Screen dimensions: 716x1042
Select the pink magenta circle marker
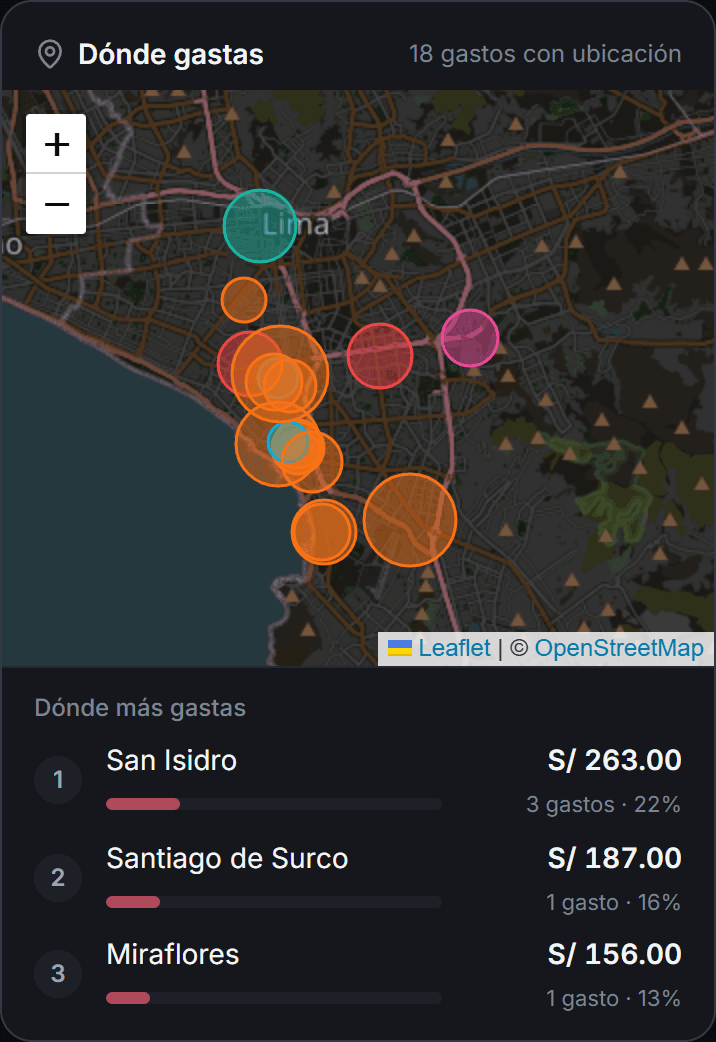point(470,338)
